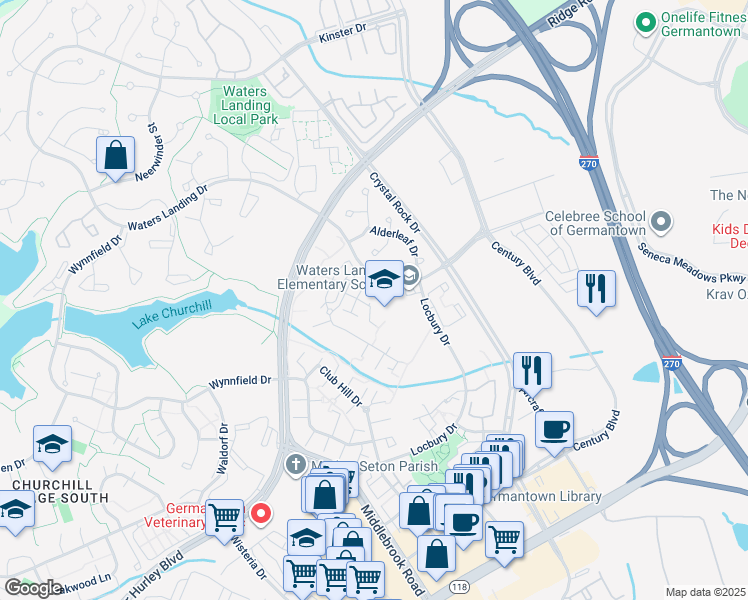Select the shopping bag marker by Middlebrook Road
This screenshot has width=748, height=600.
[x=436, y=556]
